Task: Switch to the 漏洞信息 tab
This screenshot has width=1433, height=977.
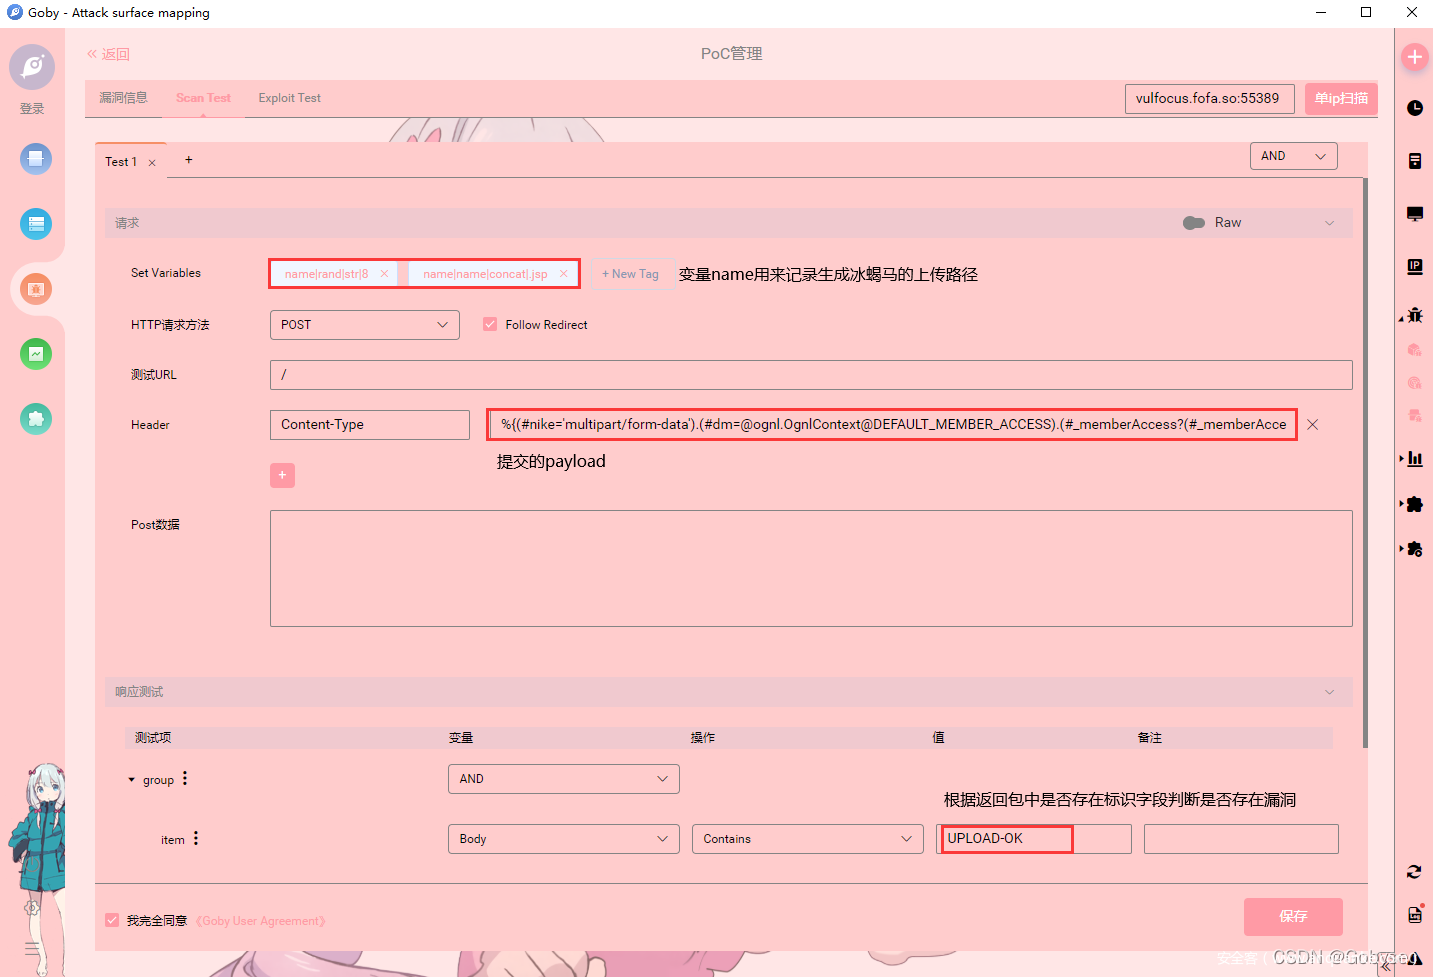Action: click(x=123, y=98)
